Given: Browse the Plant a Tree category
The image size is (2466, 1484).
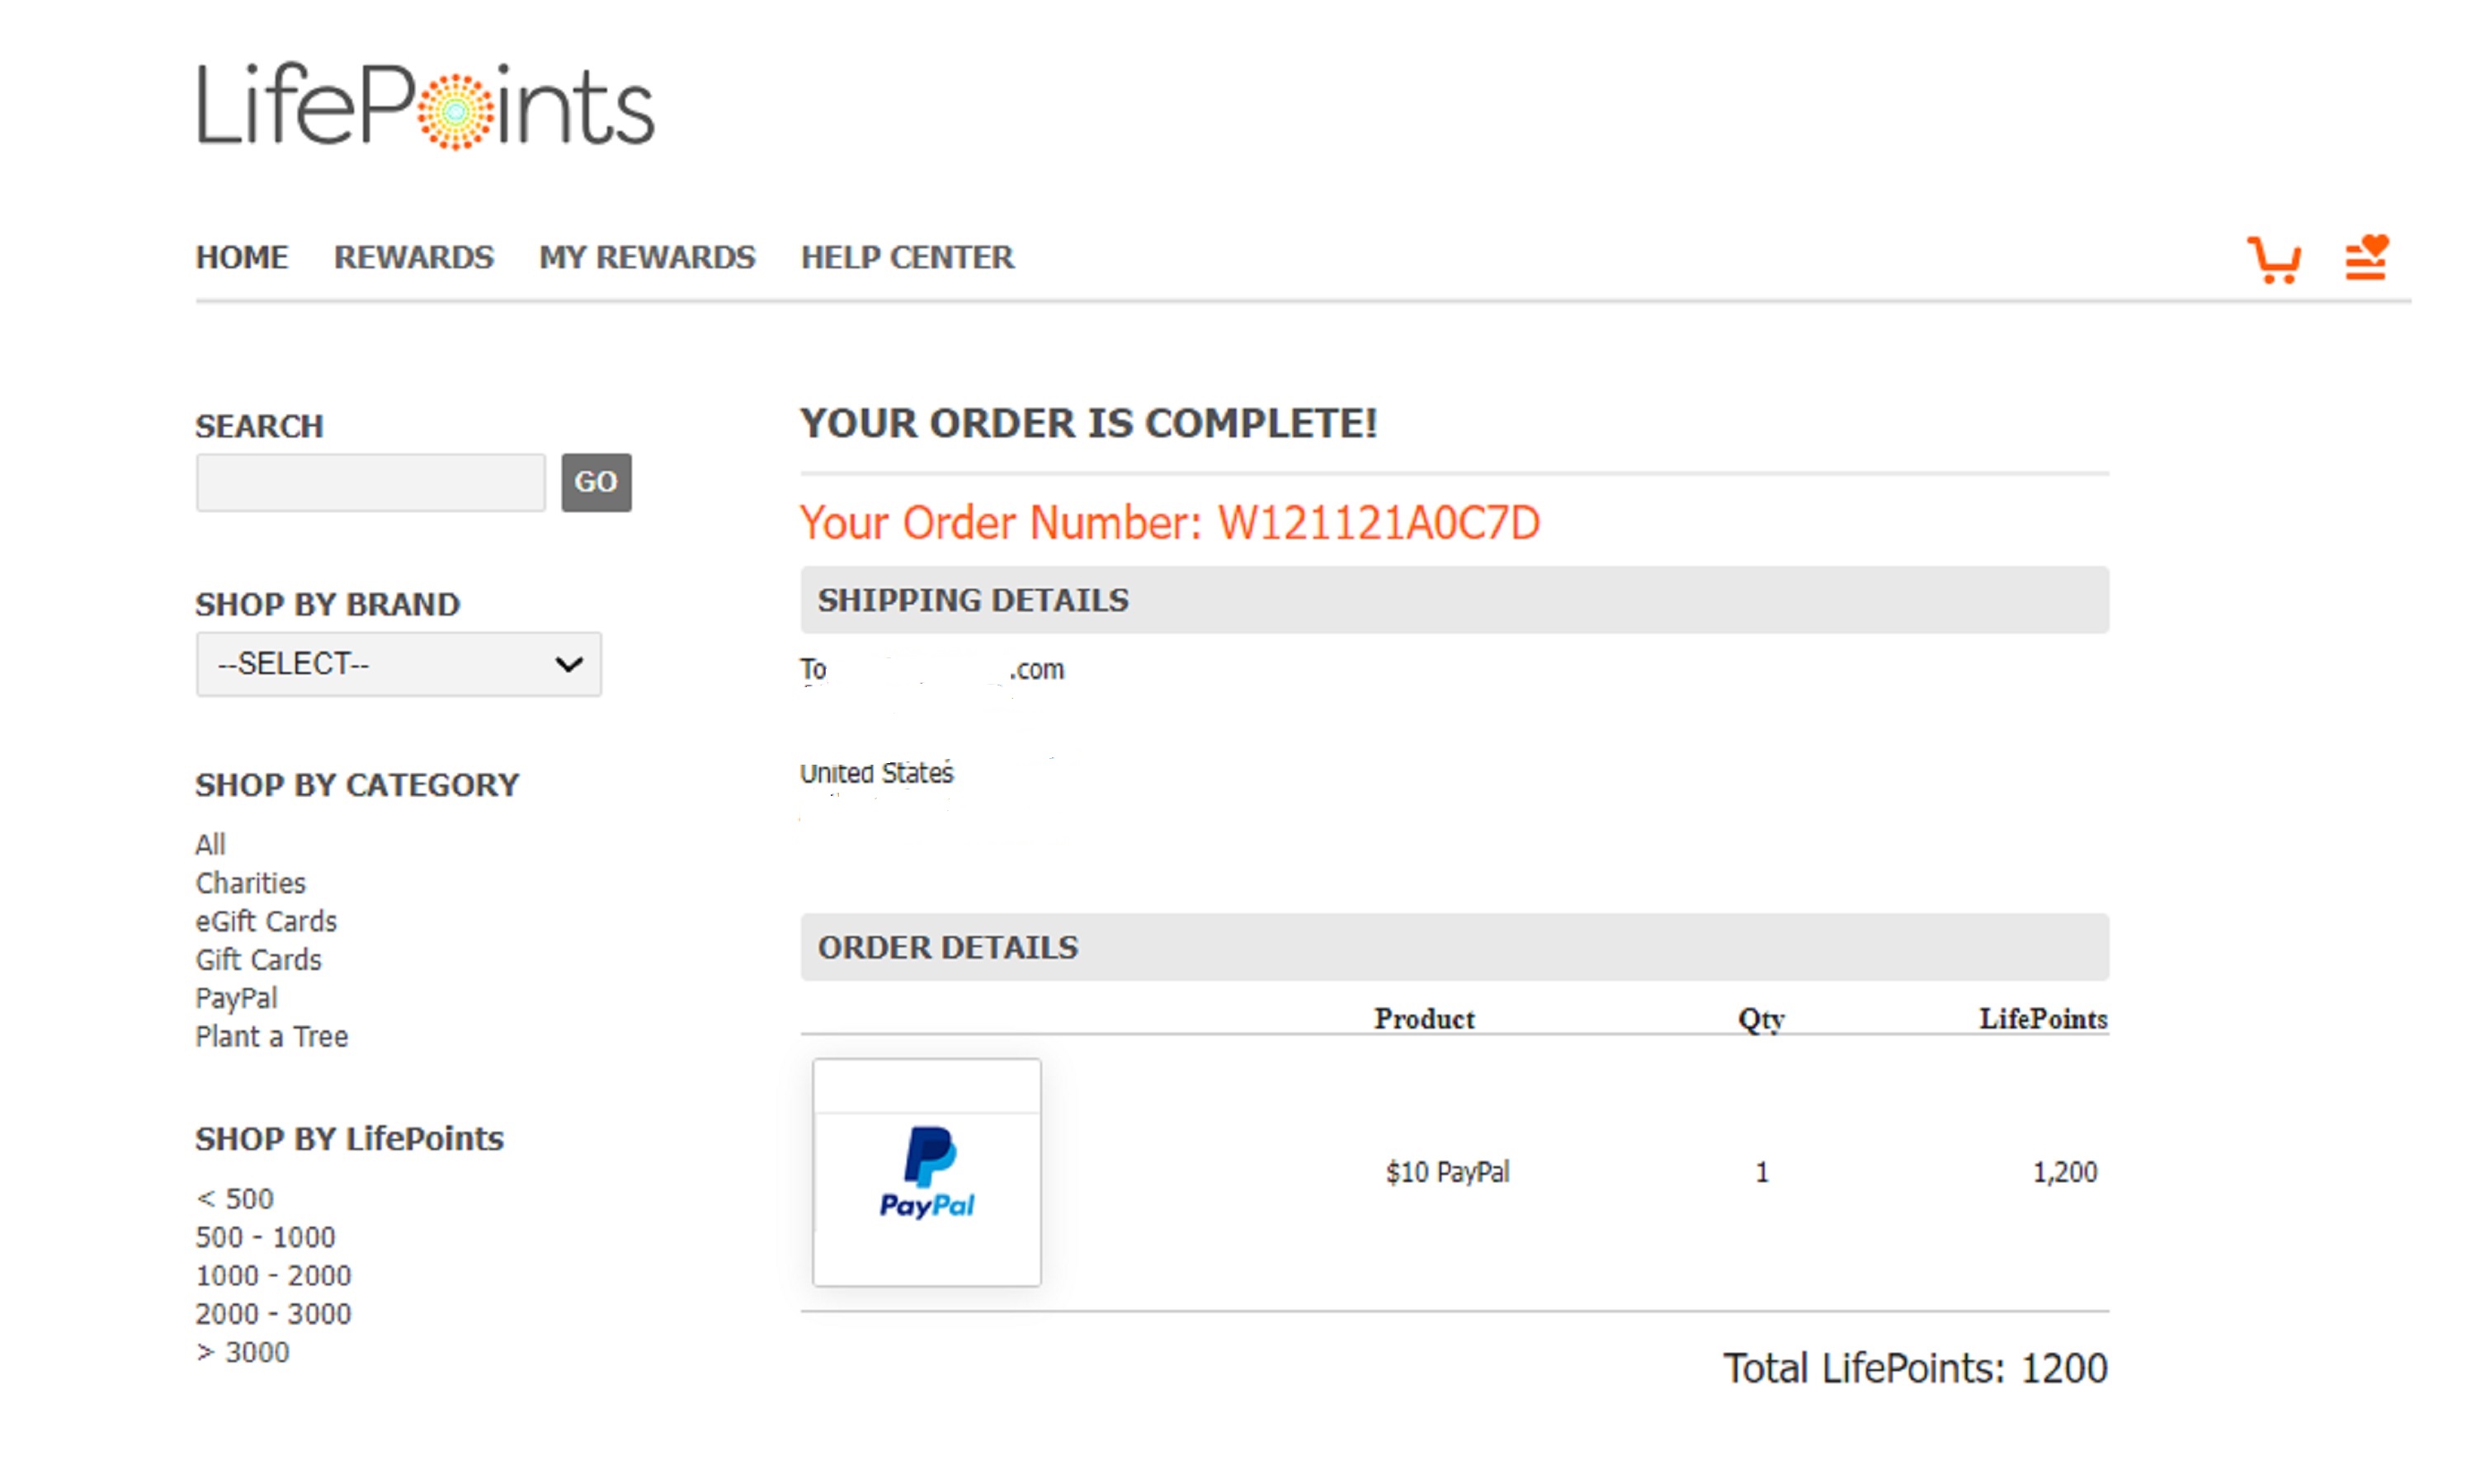Looking at the screenshot, I should (x=271, y=1036).
